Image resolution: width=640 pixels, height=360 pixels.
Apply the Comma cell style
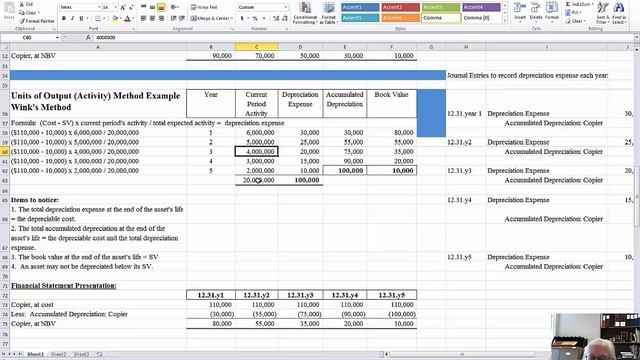[441, 18]
